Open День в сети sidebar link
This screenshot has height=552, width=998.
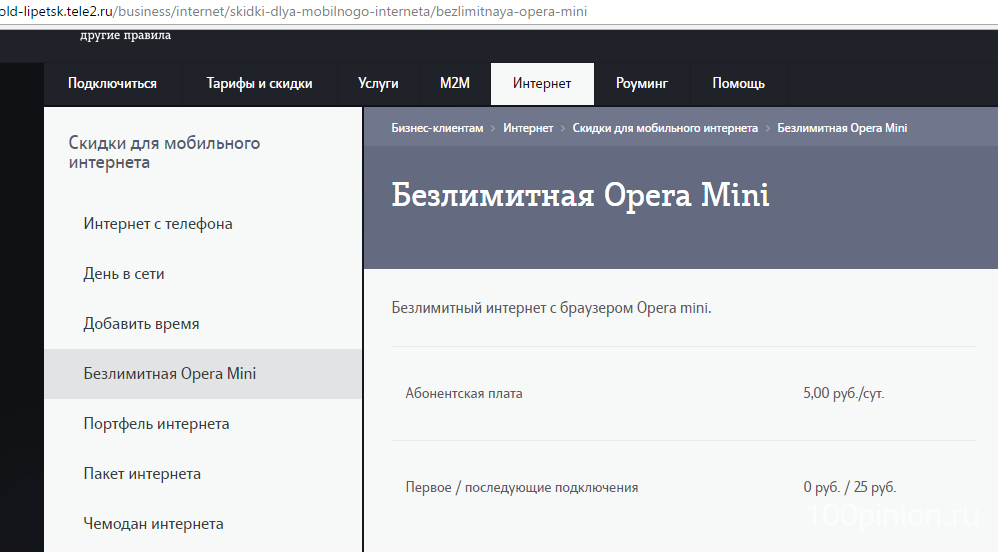coord(123,274)
